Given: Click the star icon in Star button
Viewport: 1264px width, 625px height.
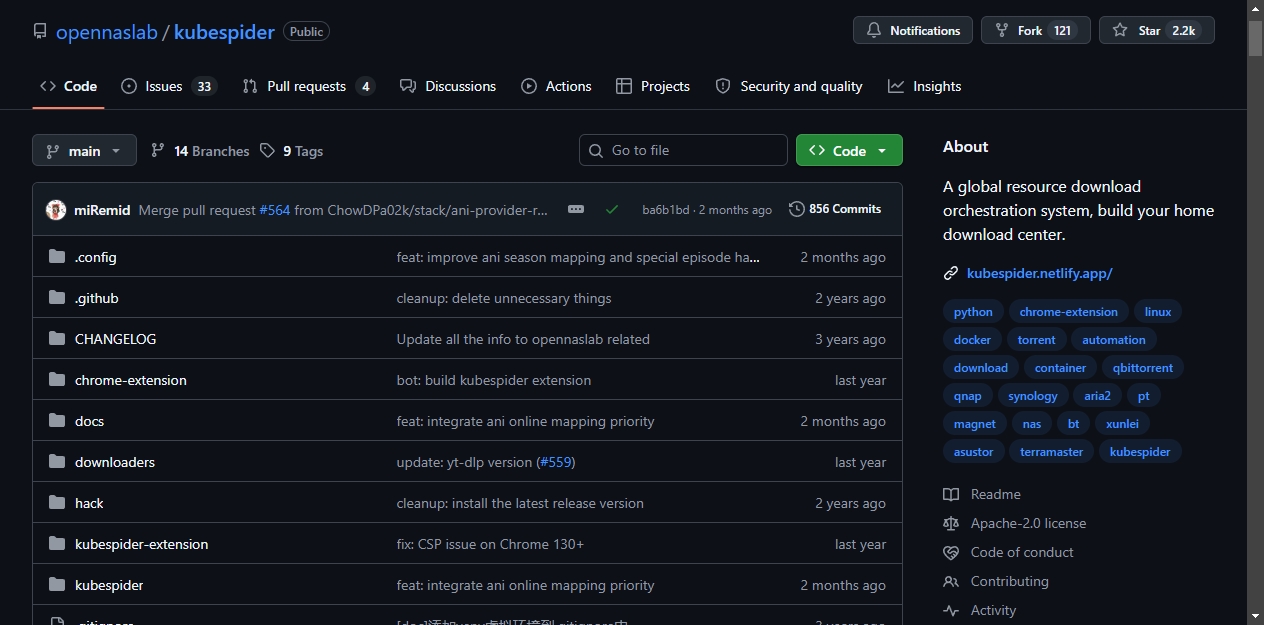Looking at the screenshot, I should (x=1120, y=31).
